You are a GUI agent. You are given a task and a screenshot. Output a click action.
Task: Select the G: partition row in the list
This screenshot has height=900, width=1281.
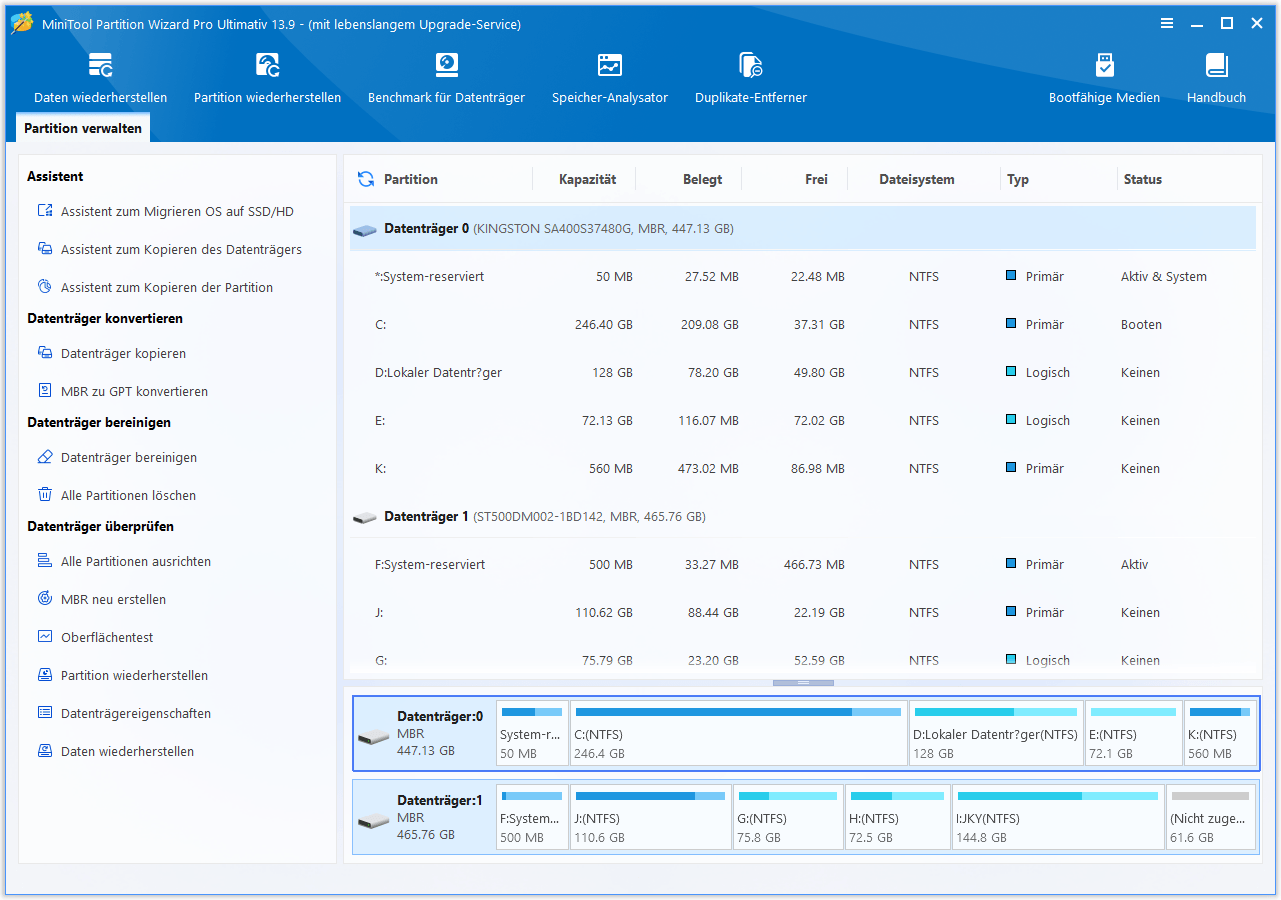tap(803, 660)
